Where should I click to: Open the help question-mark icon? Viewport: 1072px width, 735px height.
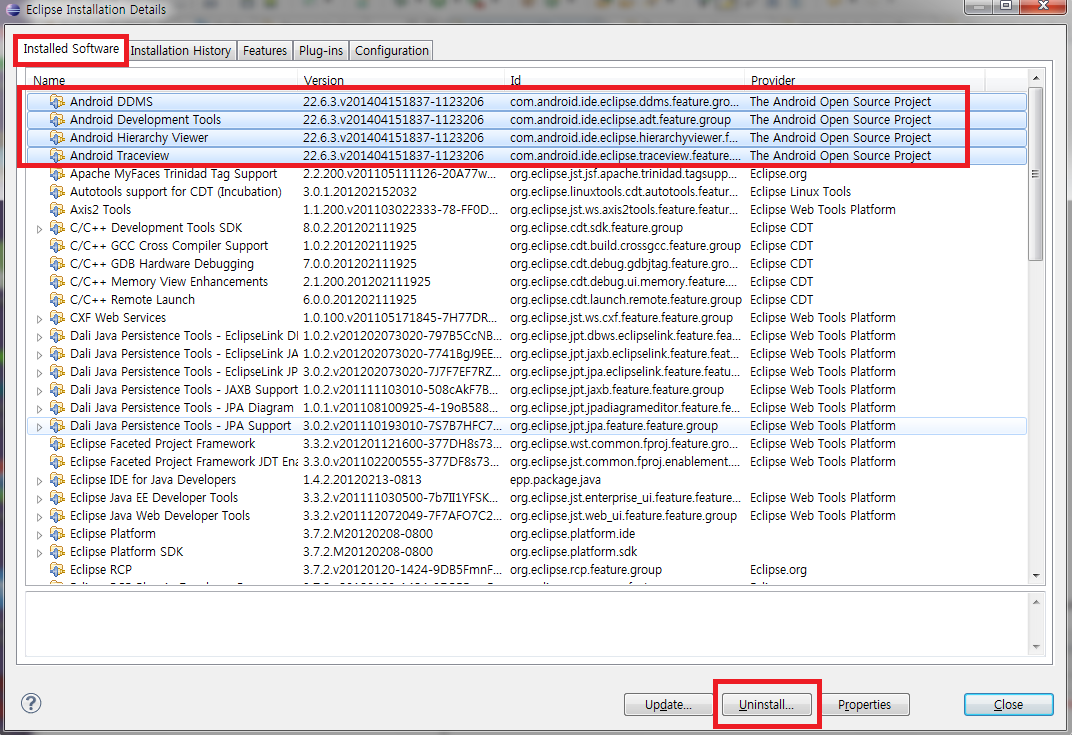point(30,703)
